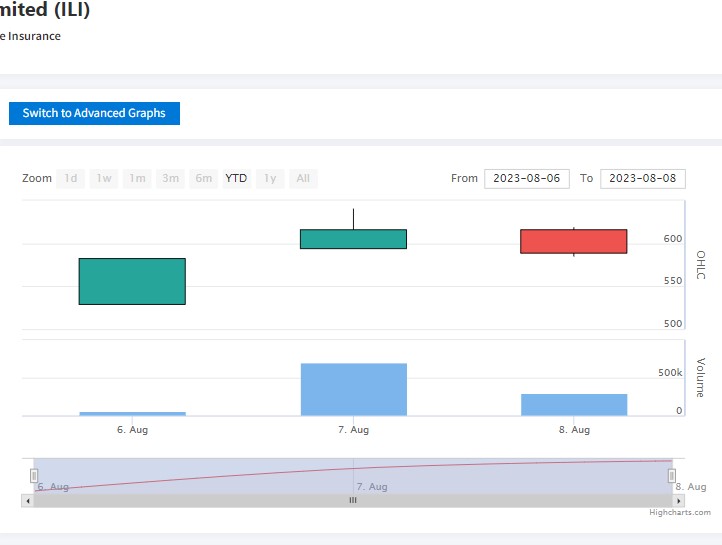Click the scrollbar left arrow

pos(28,500)
